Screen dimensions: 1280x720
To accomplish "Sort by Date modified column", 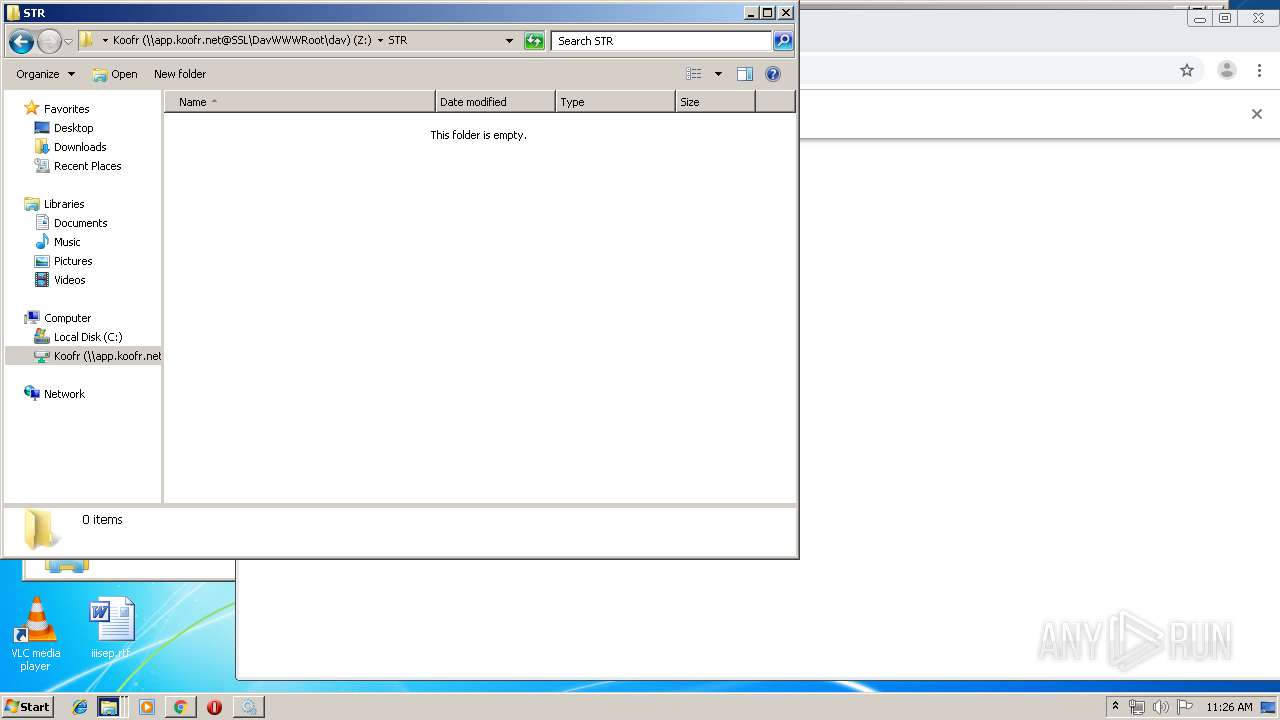I will (x=496, y=102).
